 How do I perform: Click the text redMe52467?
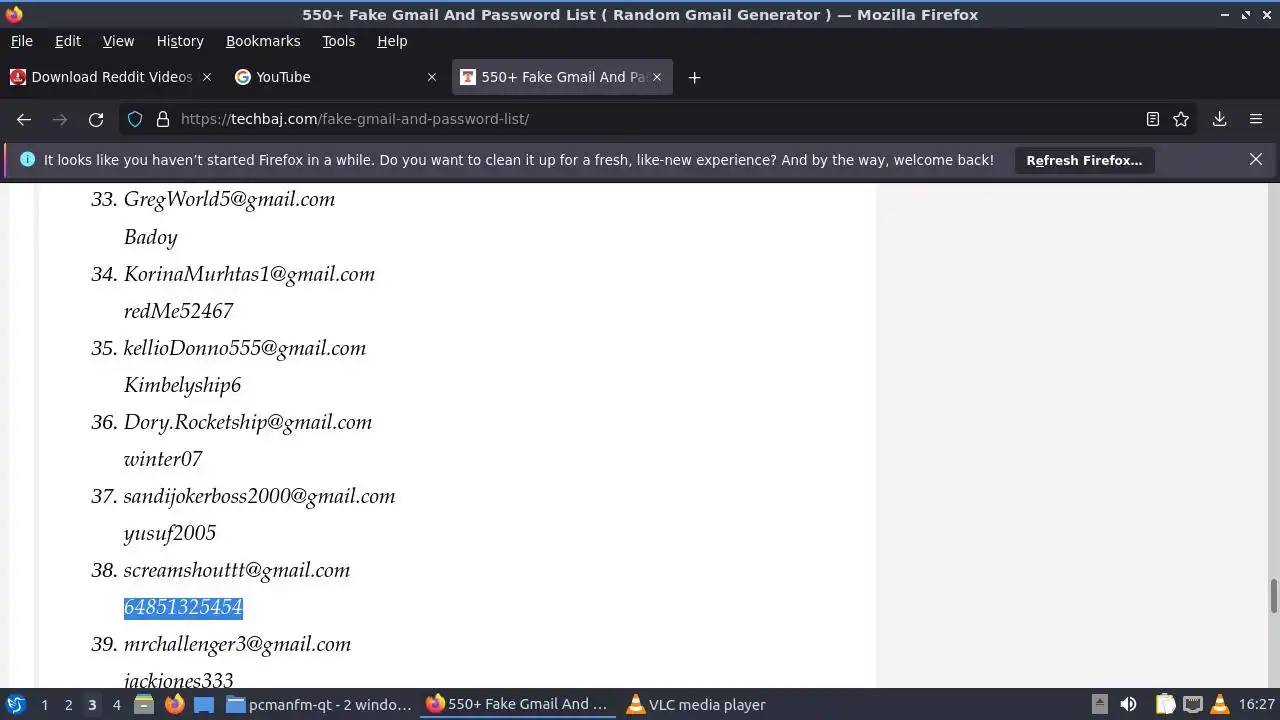(178, 311)
